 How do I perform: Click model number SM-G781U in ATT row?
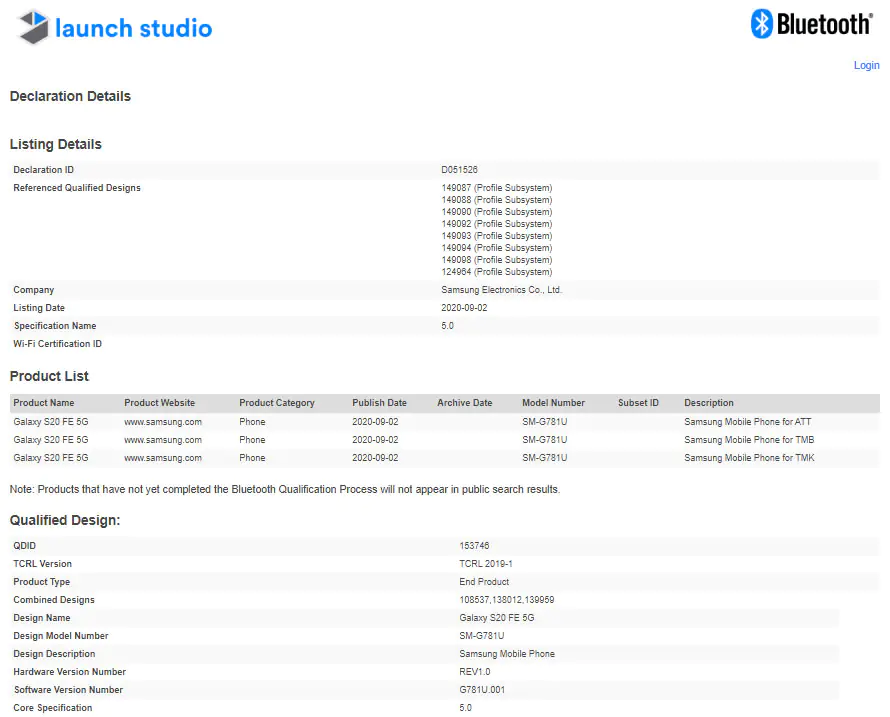click(x=544, y=422)
